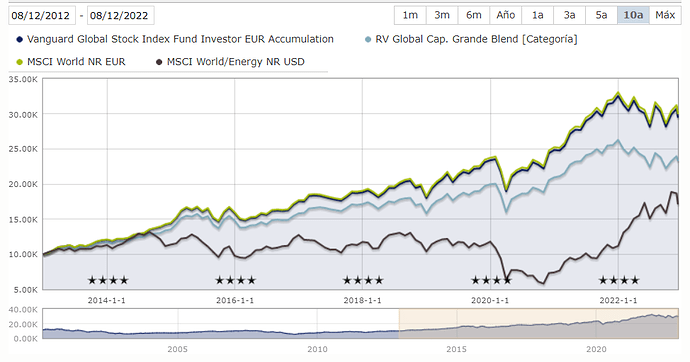Viewport: 690px width, 362px height.
Task: Edit the end date 08/12/2022 field
Action: click(120, 15)
